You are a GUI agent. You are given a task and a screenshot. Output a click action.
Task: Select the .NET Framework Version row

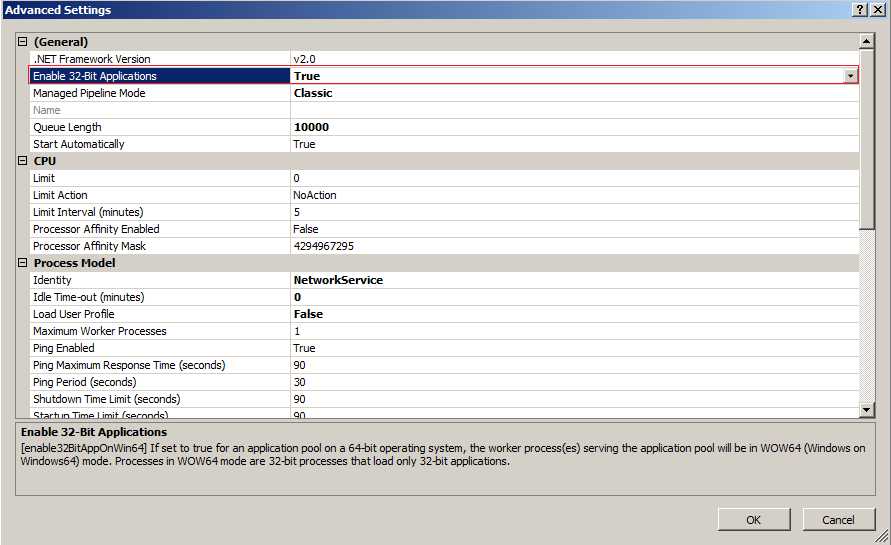[x=443, y=59]
